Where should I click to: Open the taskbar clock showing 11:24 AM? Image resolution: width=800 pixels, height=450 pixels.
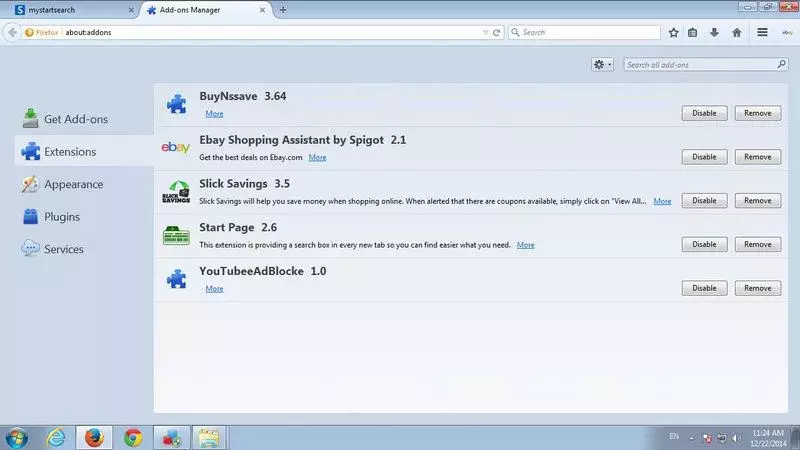pos(768,438)
